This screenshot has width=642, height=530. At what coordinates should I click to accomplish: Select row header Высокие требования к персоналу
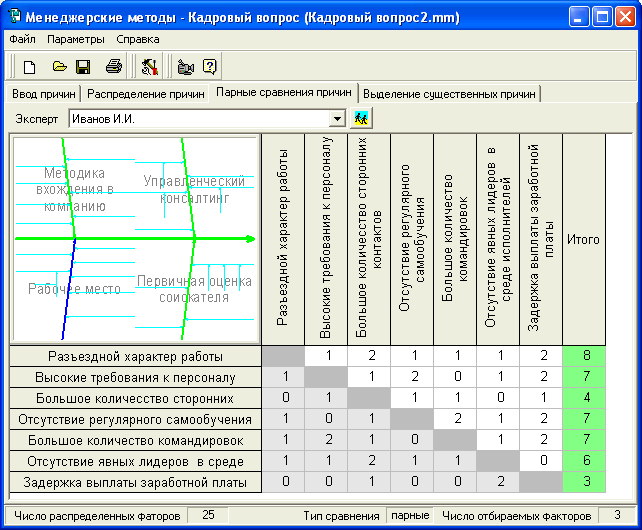[135, 377]
